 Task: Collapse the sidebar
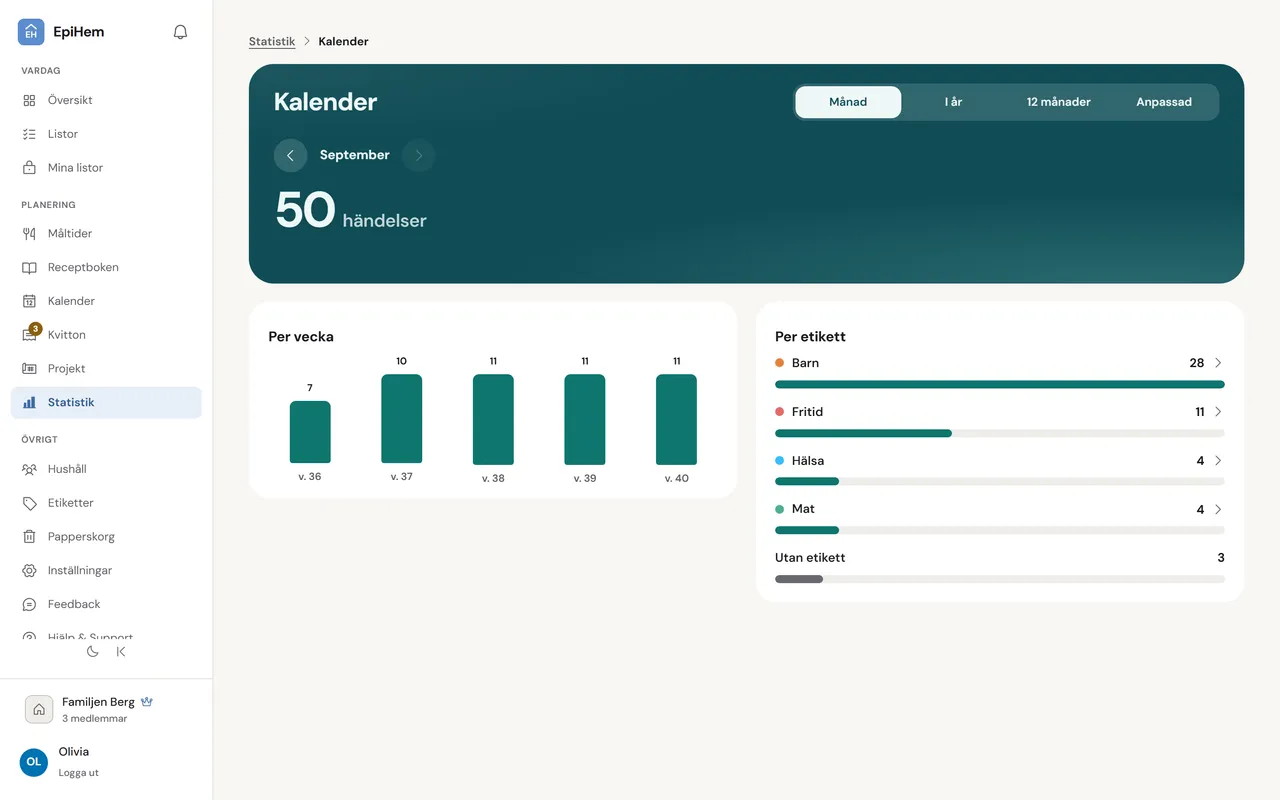tap(121, 652)
